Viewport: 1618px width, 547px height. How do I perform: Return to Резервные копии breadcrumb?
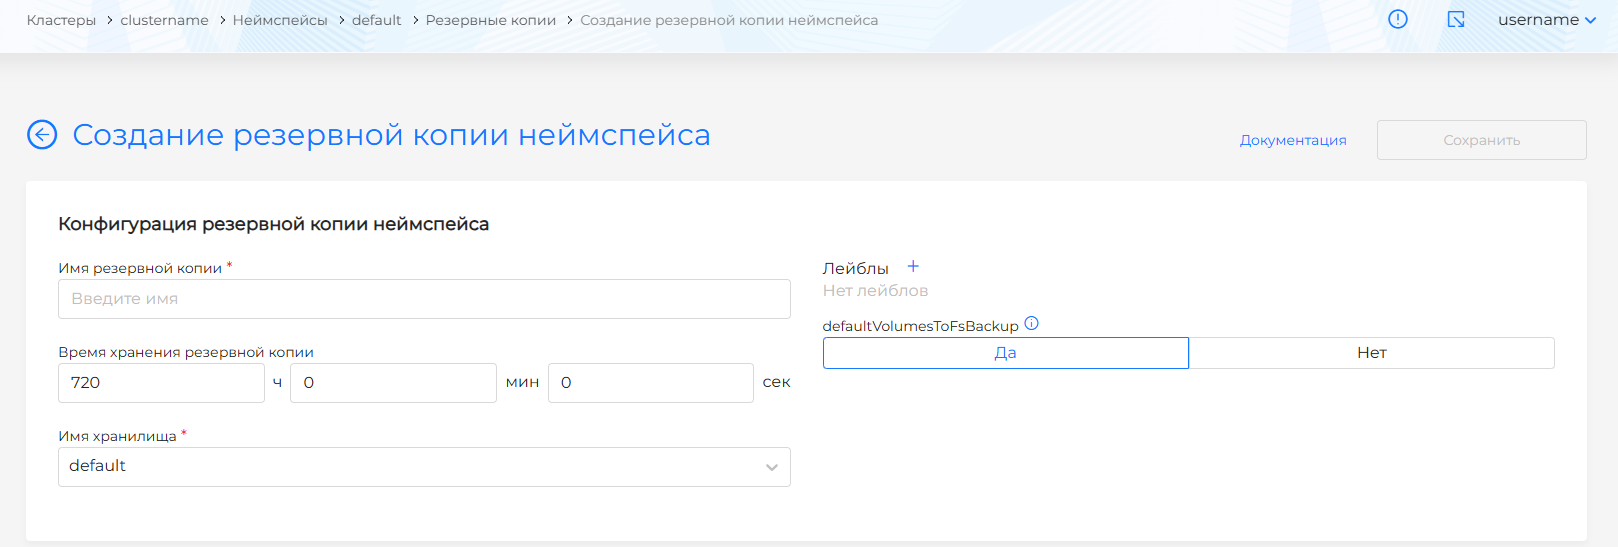click(x=490, y=20)
